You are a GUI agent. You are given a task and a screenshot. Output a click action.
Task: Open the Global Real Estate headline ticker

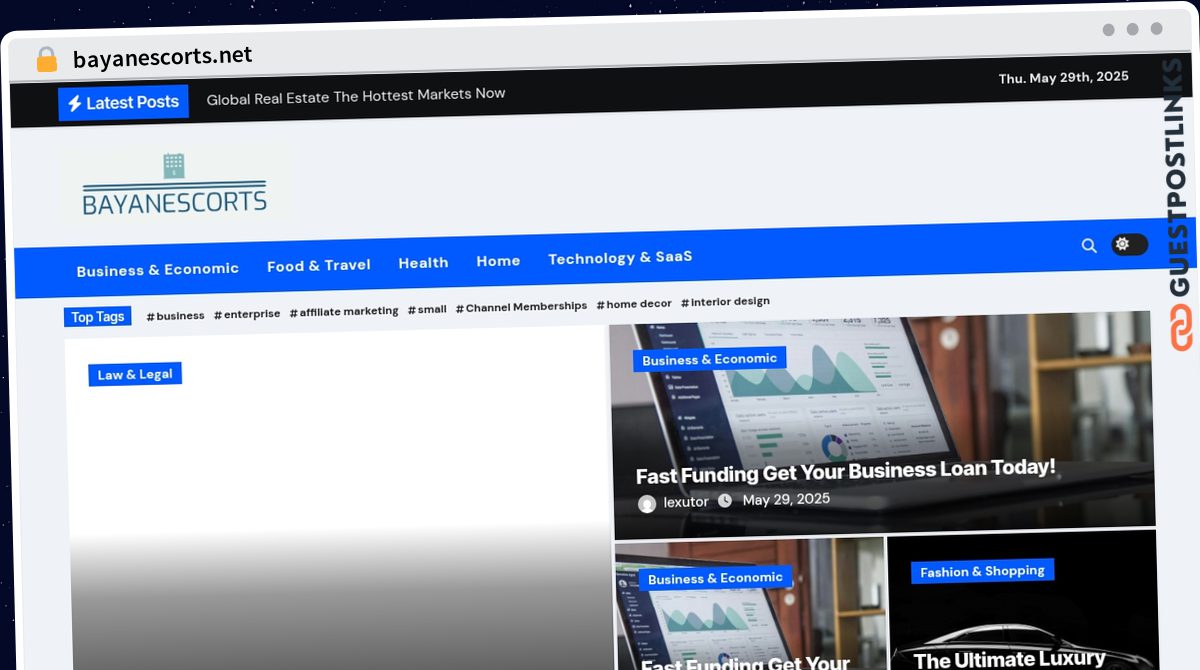[356, 96]
